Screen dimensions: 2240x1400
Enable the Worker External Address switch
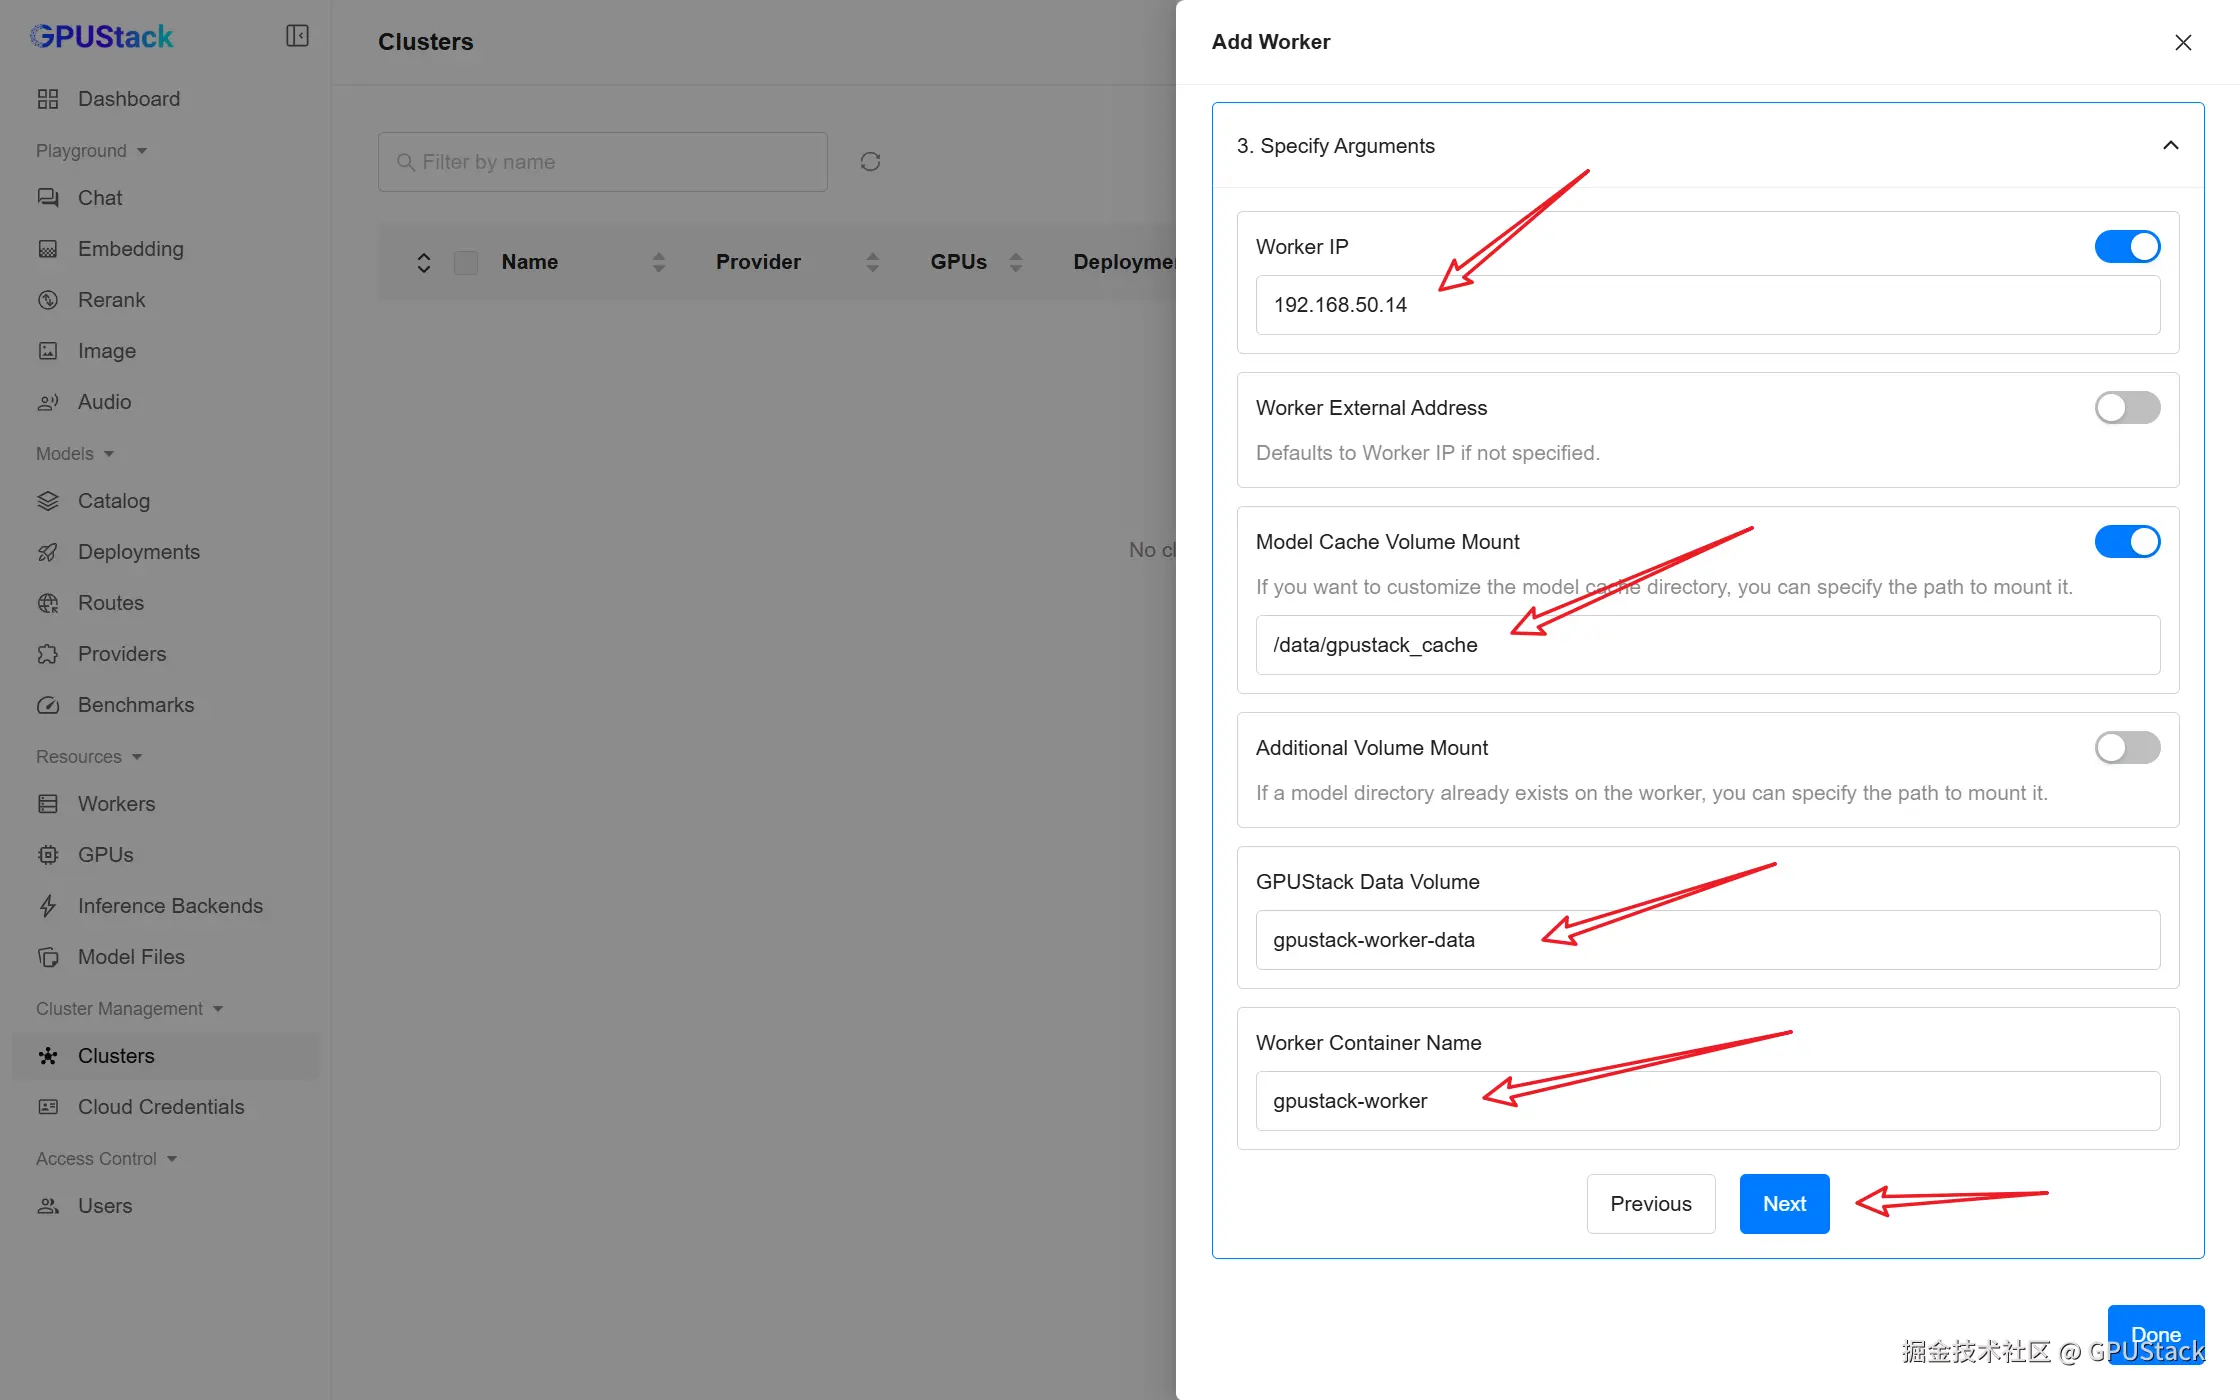2127,407
